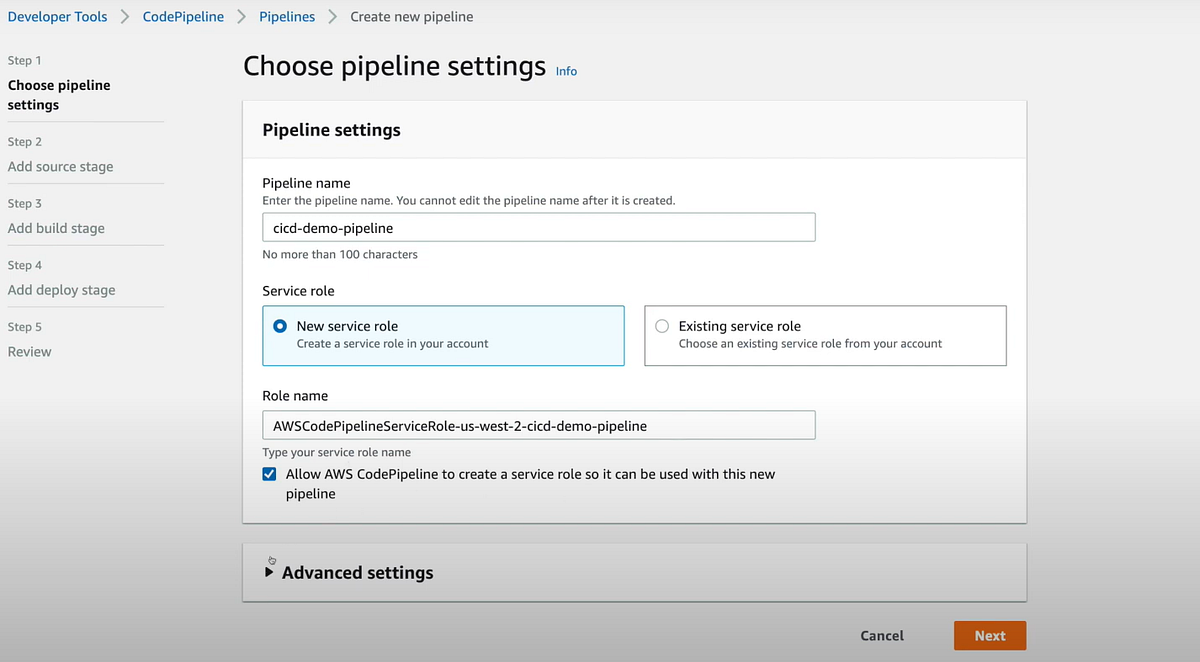Screen dimensions: 1200x662
Task: Click the Create new pipeline breadcrumb text
Action: point(412,17)
